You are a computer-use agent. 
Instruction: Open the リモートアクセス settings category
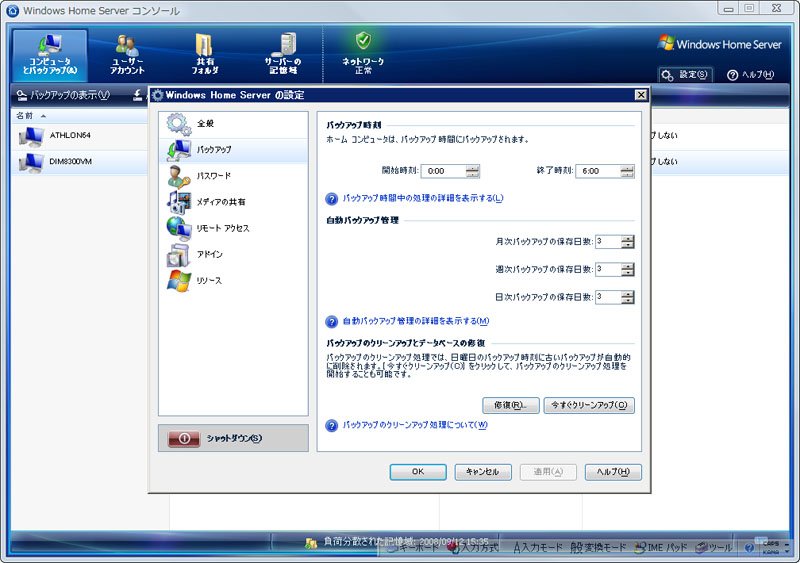pos(233,228)
